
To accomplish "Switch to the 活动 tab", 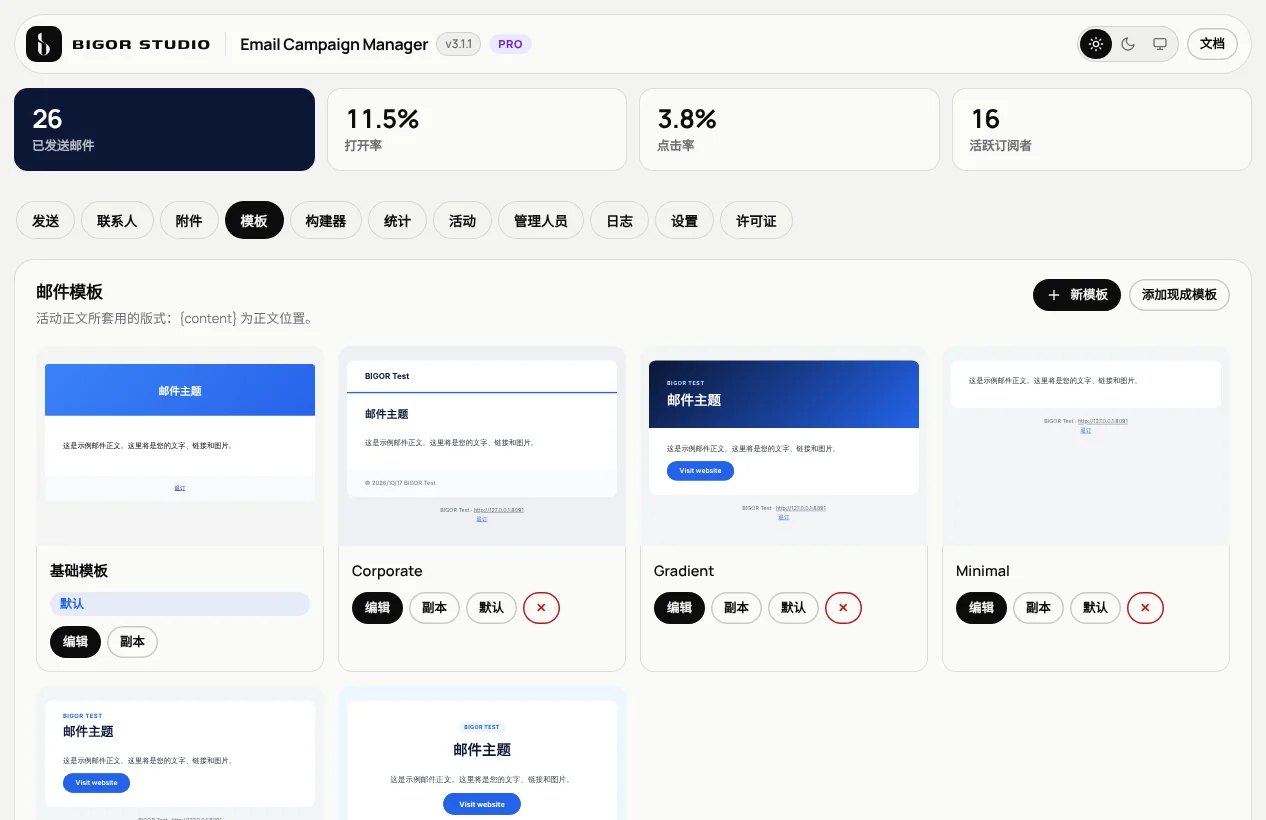I will 462,221.
